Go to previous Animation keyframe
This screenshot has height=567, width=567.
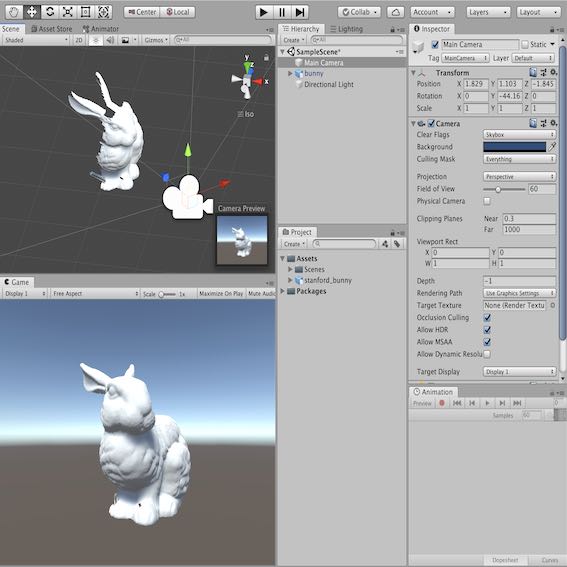tap(472, 403)
